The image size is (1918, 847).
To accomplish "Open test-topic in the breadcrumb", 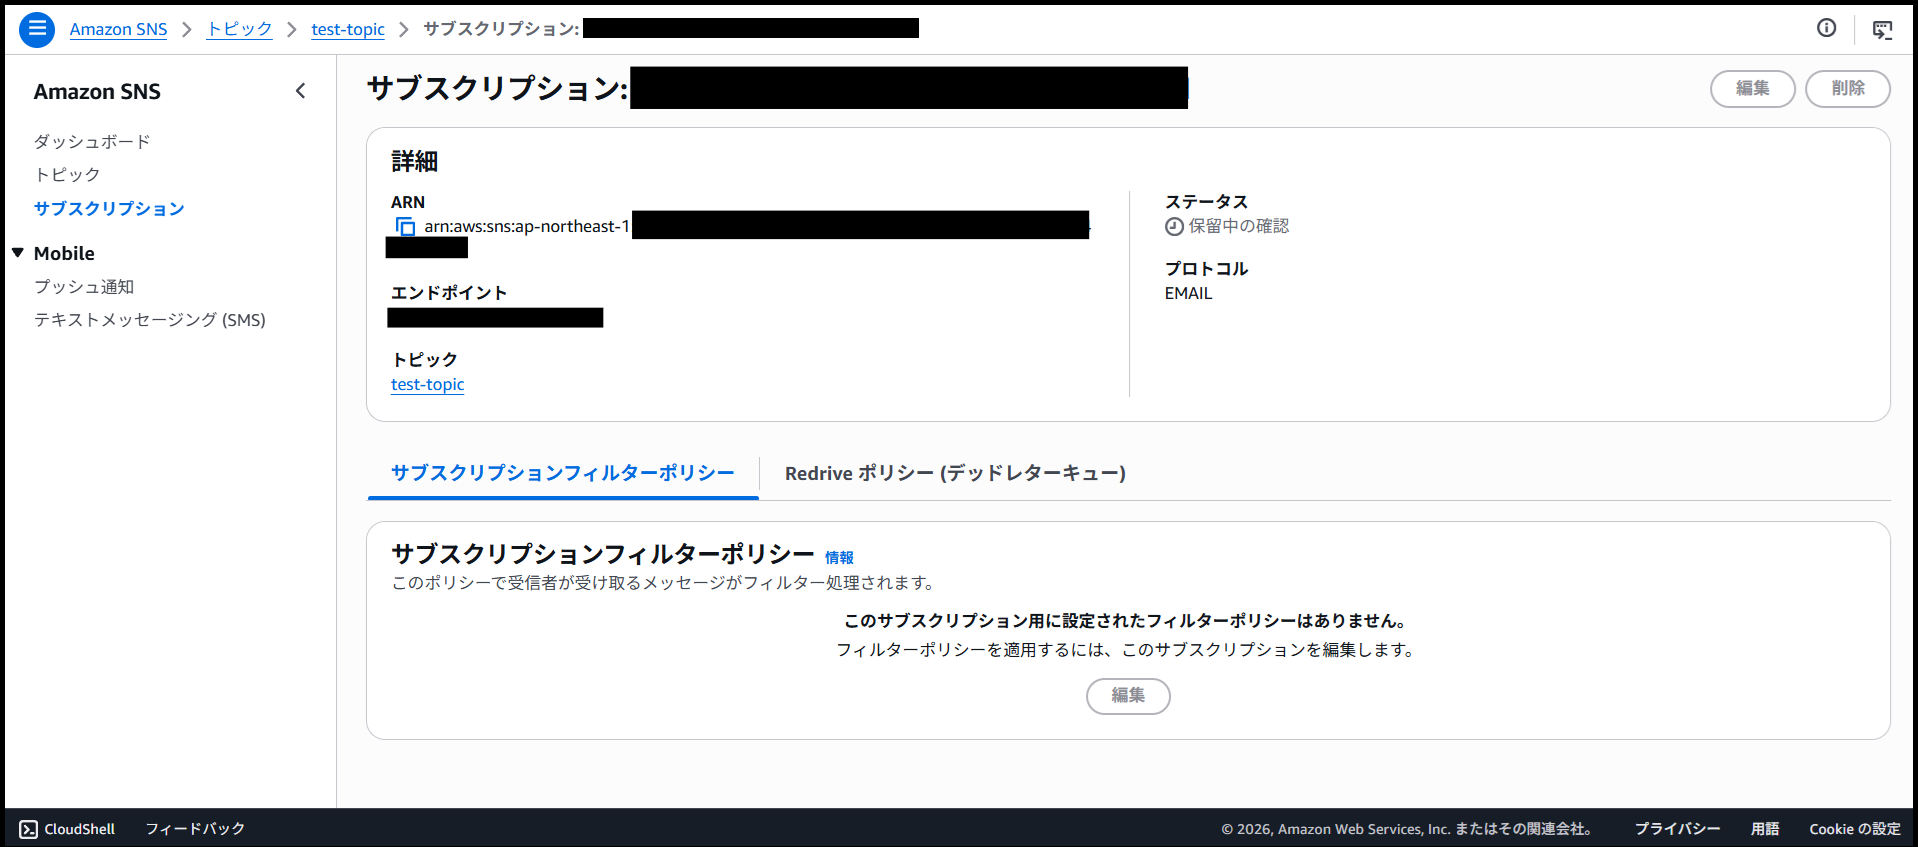I will (x=348, y=29).
